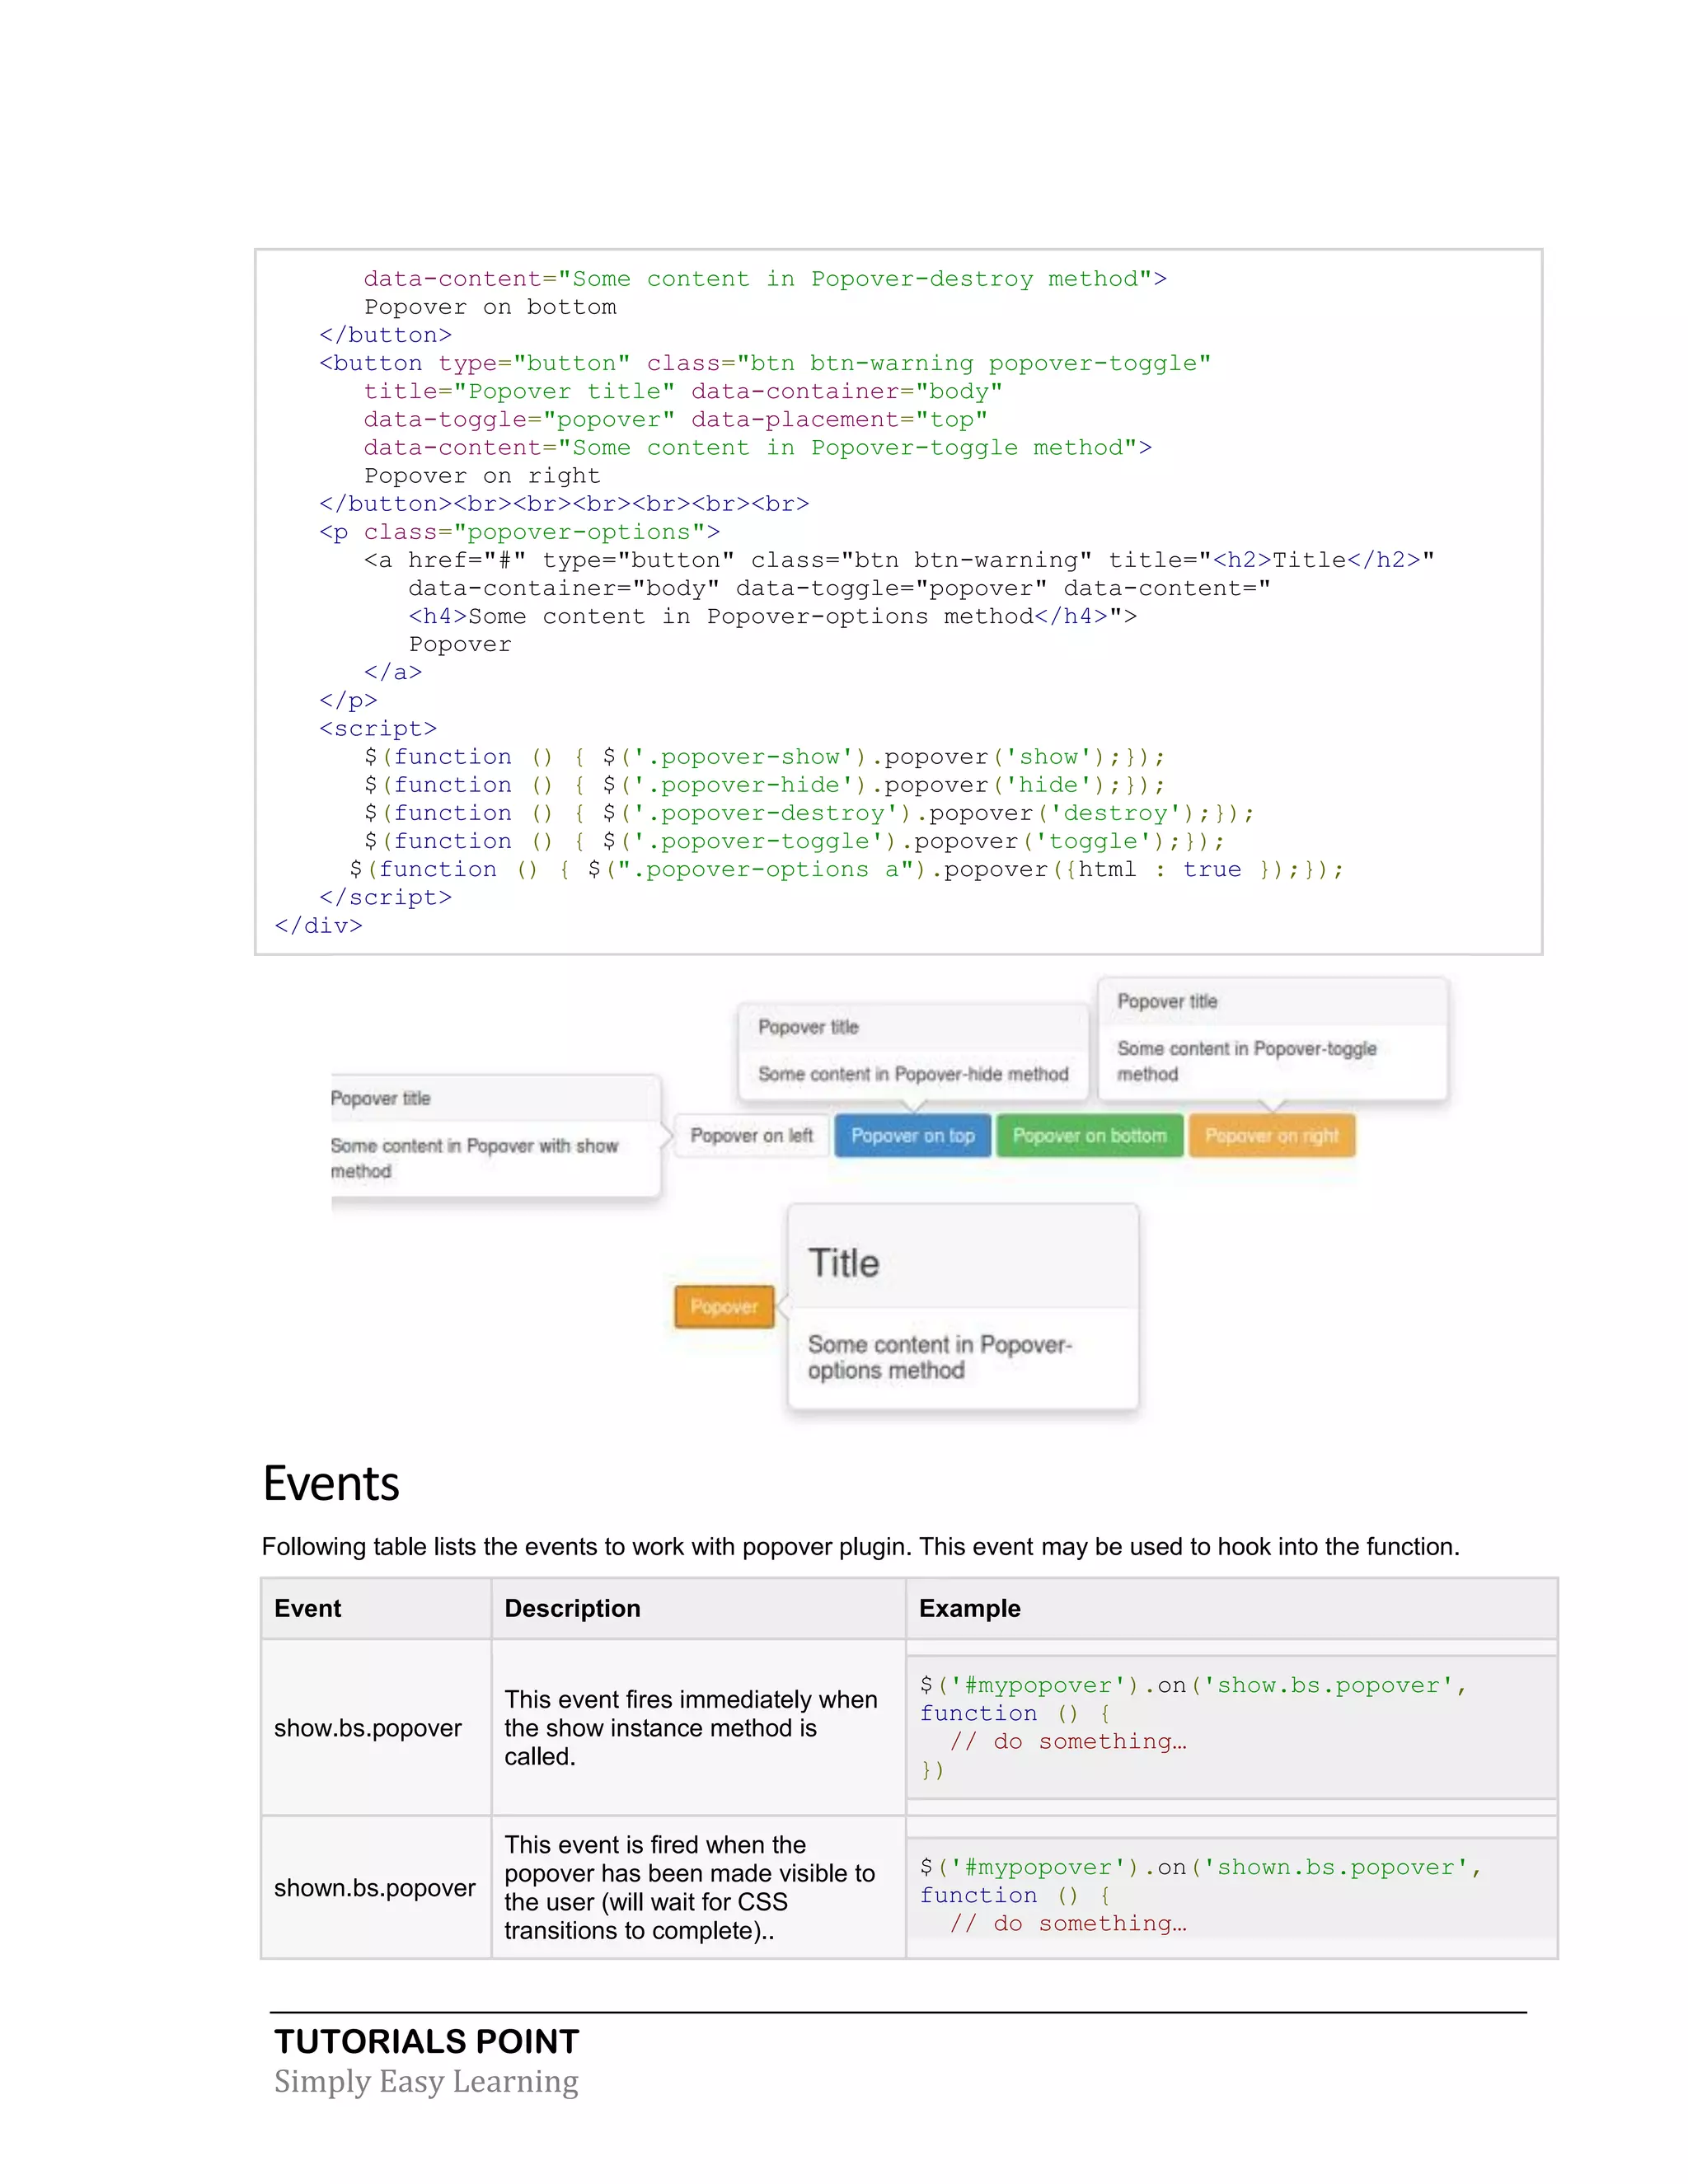The width and height of the screenshot is (1688, 2184).
Task: Select the 'Events' section heading
Action: (331, 1483)
